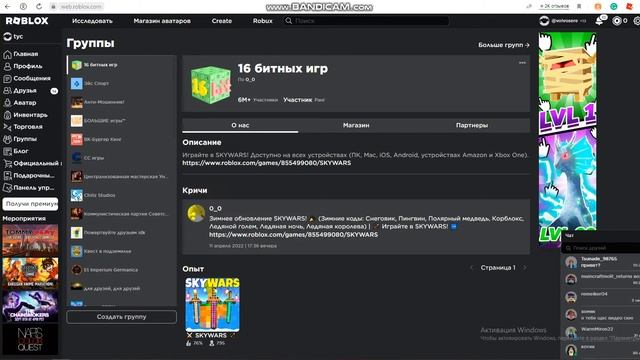
Task: Click the Roblox logo in the header
Action: 27,21
